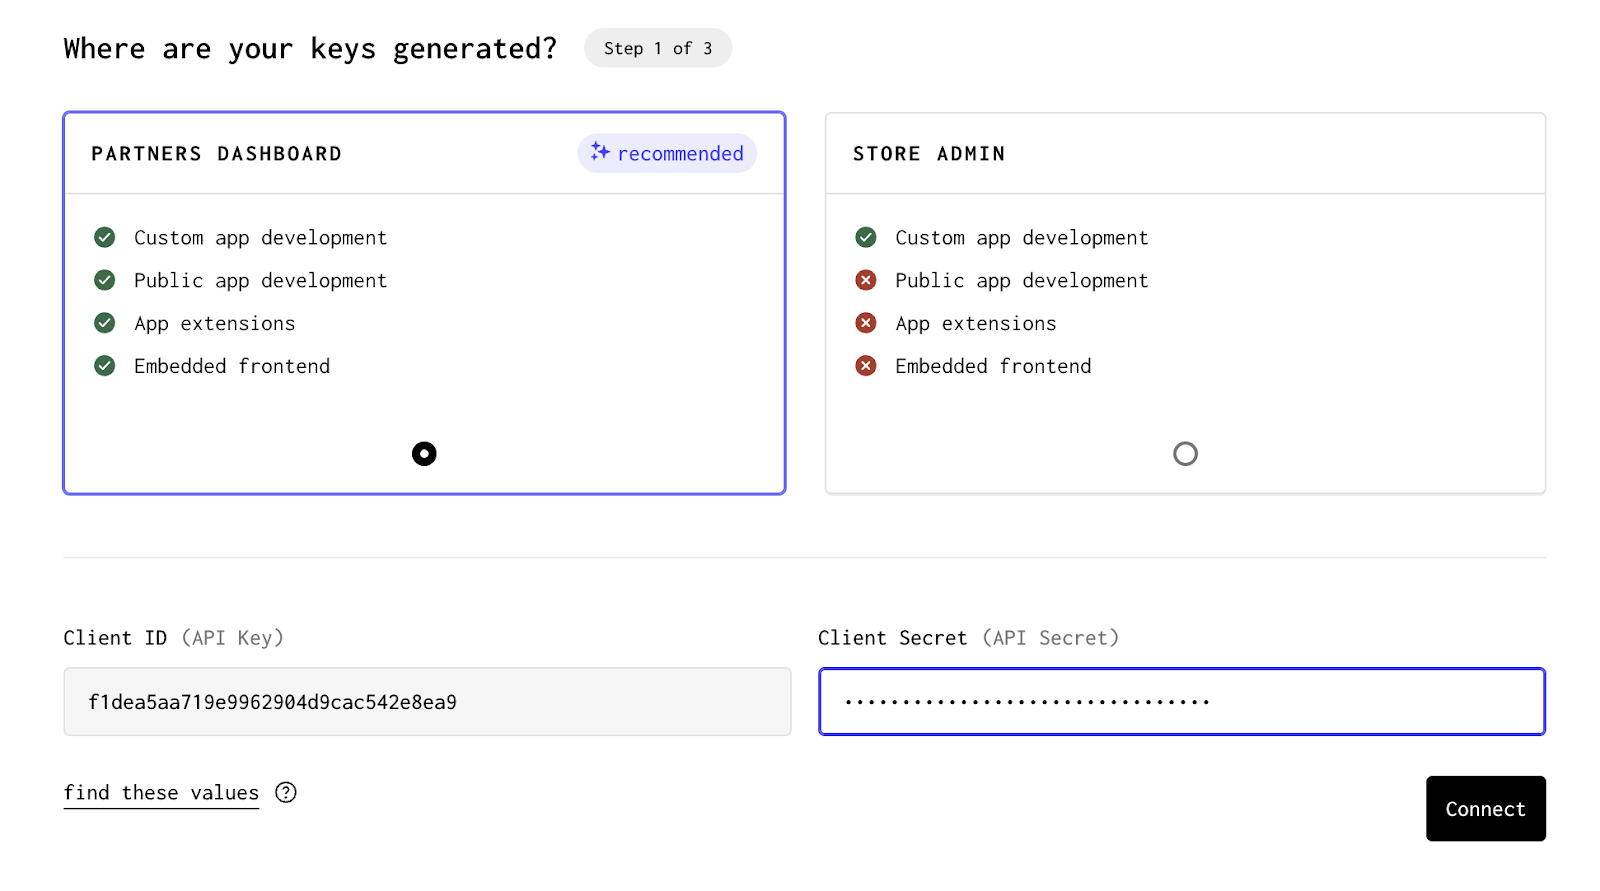Click the Step 1 of 3 indicator
The image size is (1600, 891).
tap(658, 48)
